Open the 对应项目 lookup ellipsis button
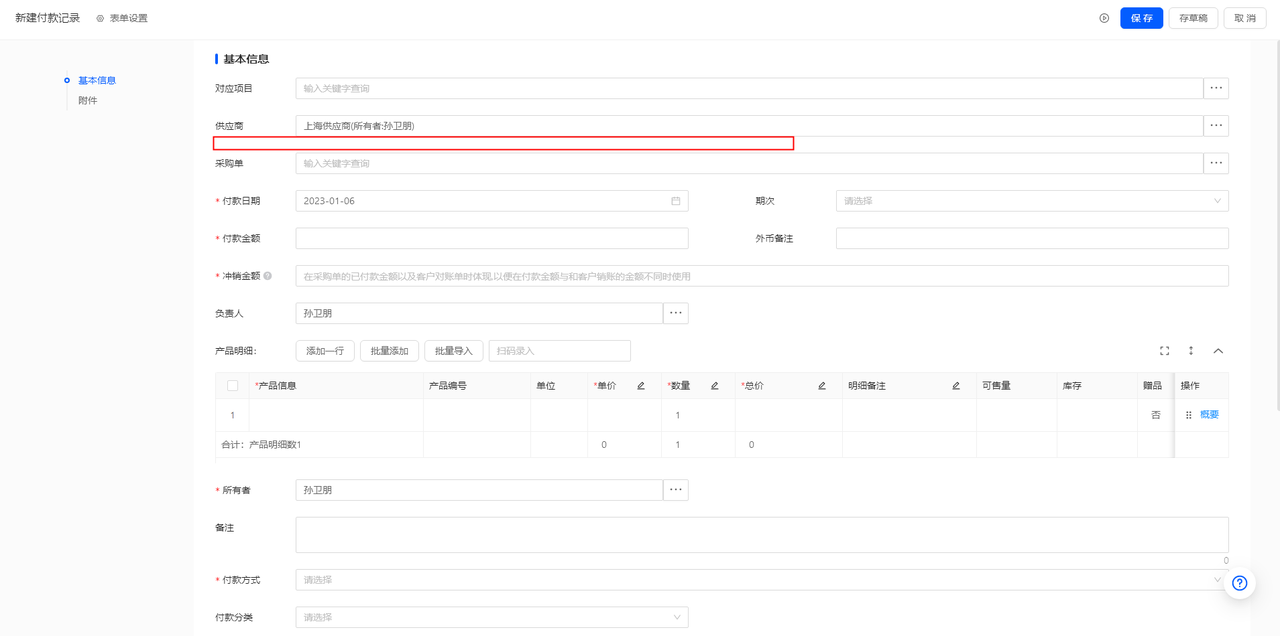The width and height of the screenshot is (1280, 636). 1216,88
